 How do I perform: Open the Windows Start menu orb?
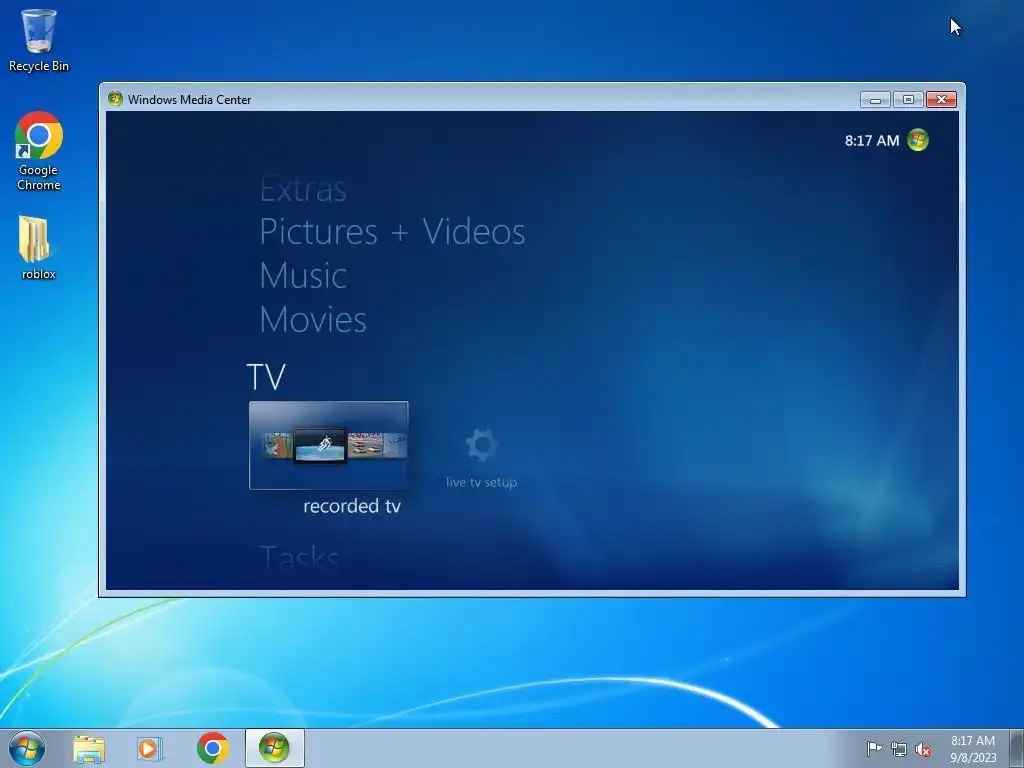tap(27, 748)
